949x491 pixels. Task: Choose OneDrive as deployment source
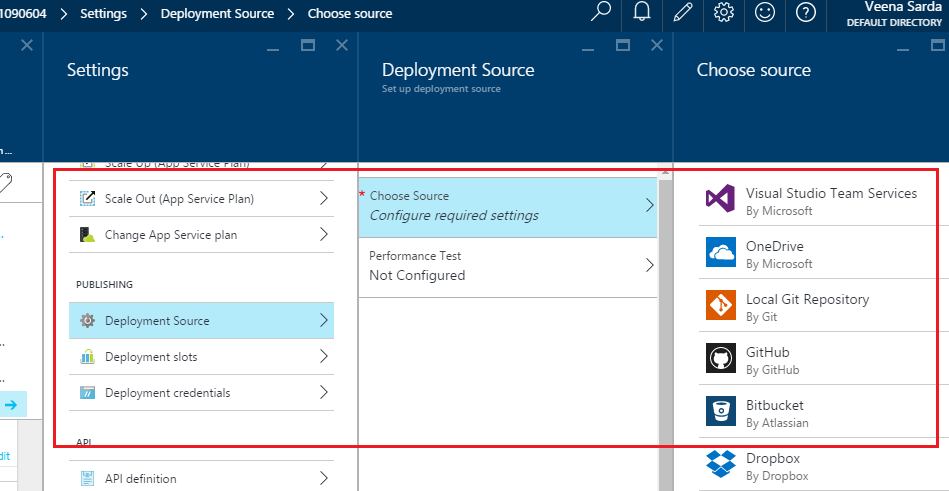774,253
